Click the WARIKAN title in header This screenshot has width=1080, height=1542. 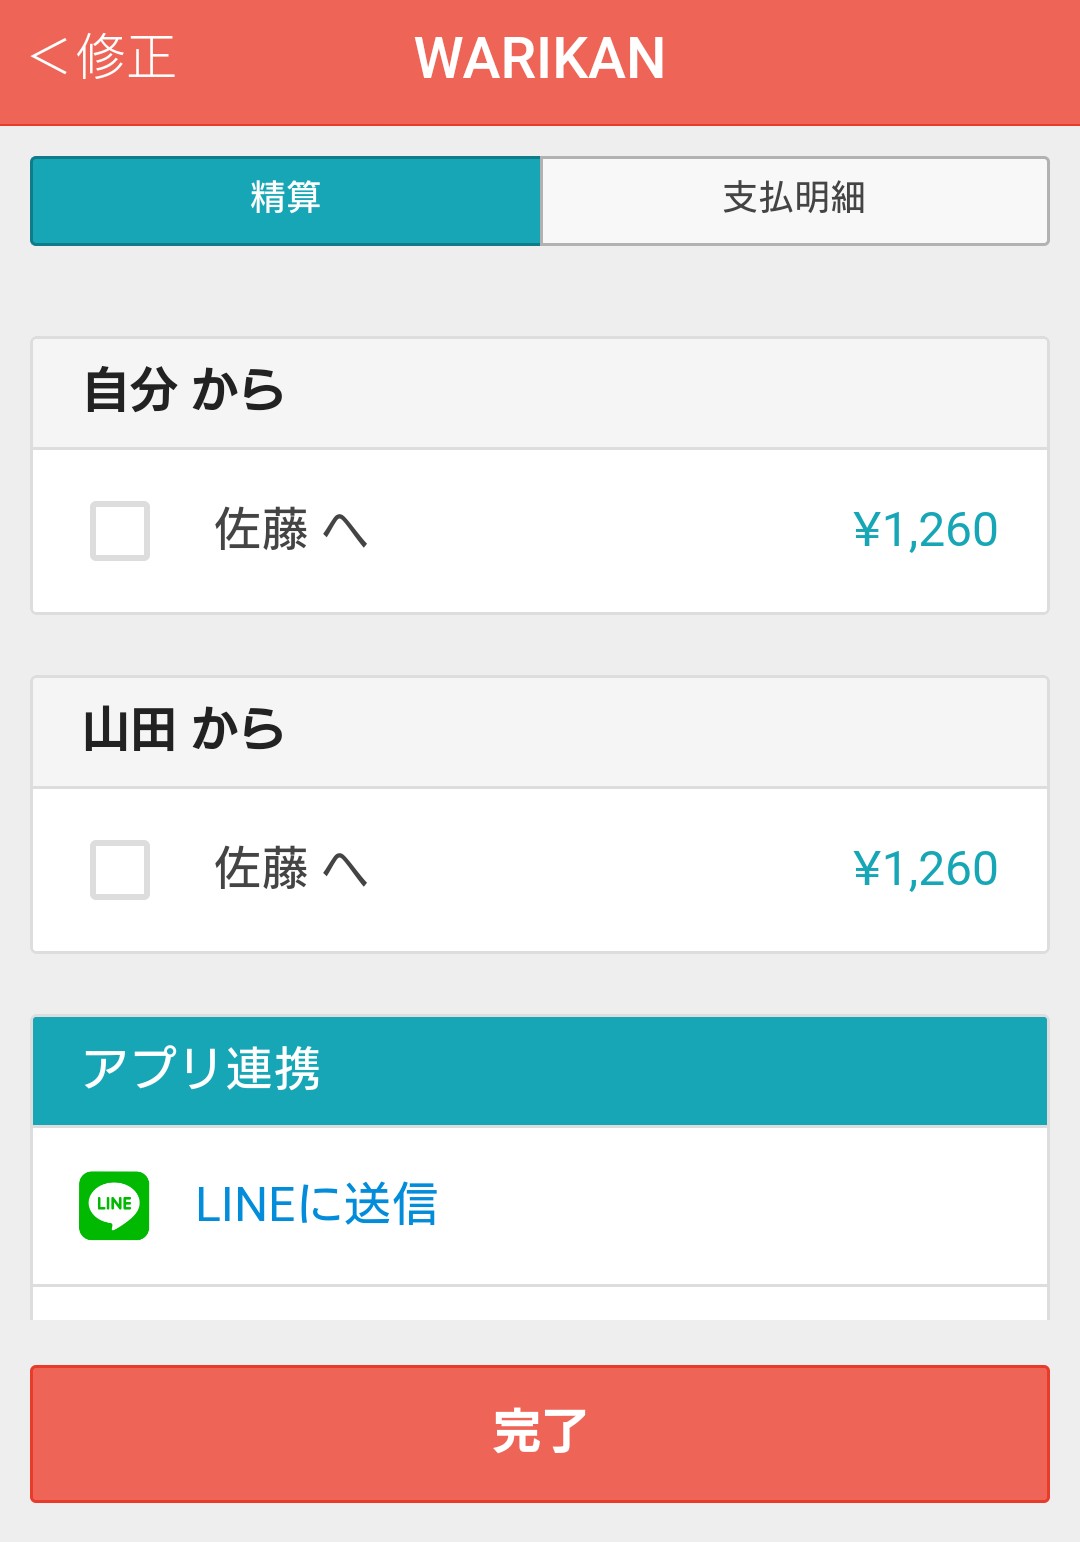[540, 59]
